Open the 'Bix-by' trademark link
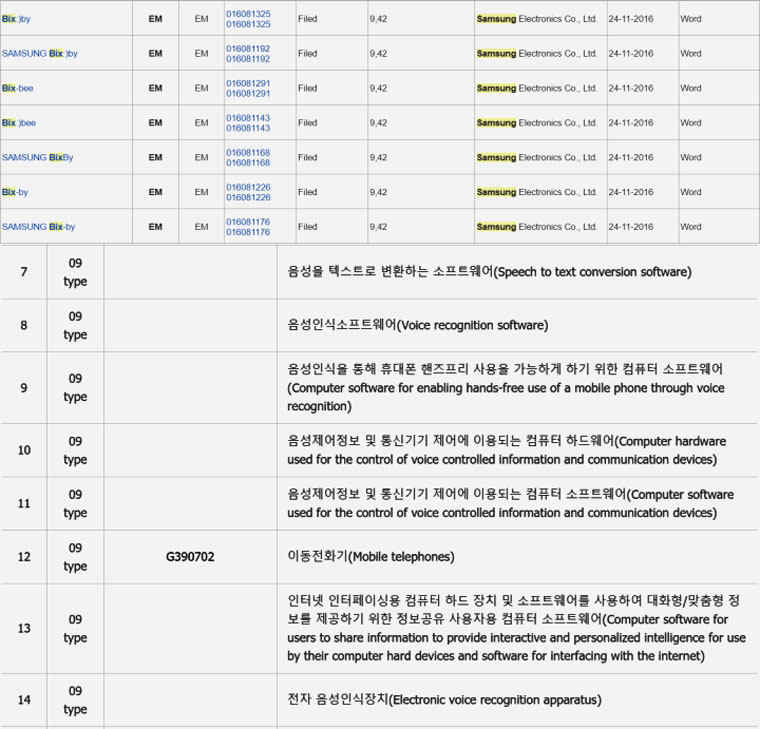The width and height of the screenshot is (760, 729). click(x=15, y=192)
